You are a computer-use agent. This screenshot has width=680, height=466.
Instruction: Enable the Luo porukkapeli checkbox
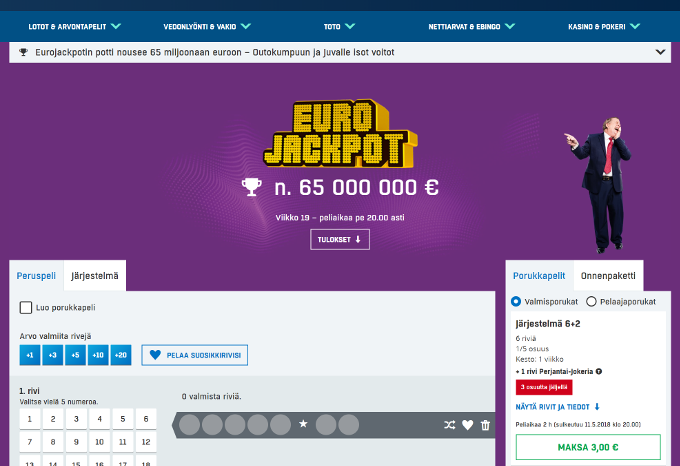click(x=26, y=308)
